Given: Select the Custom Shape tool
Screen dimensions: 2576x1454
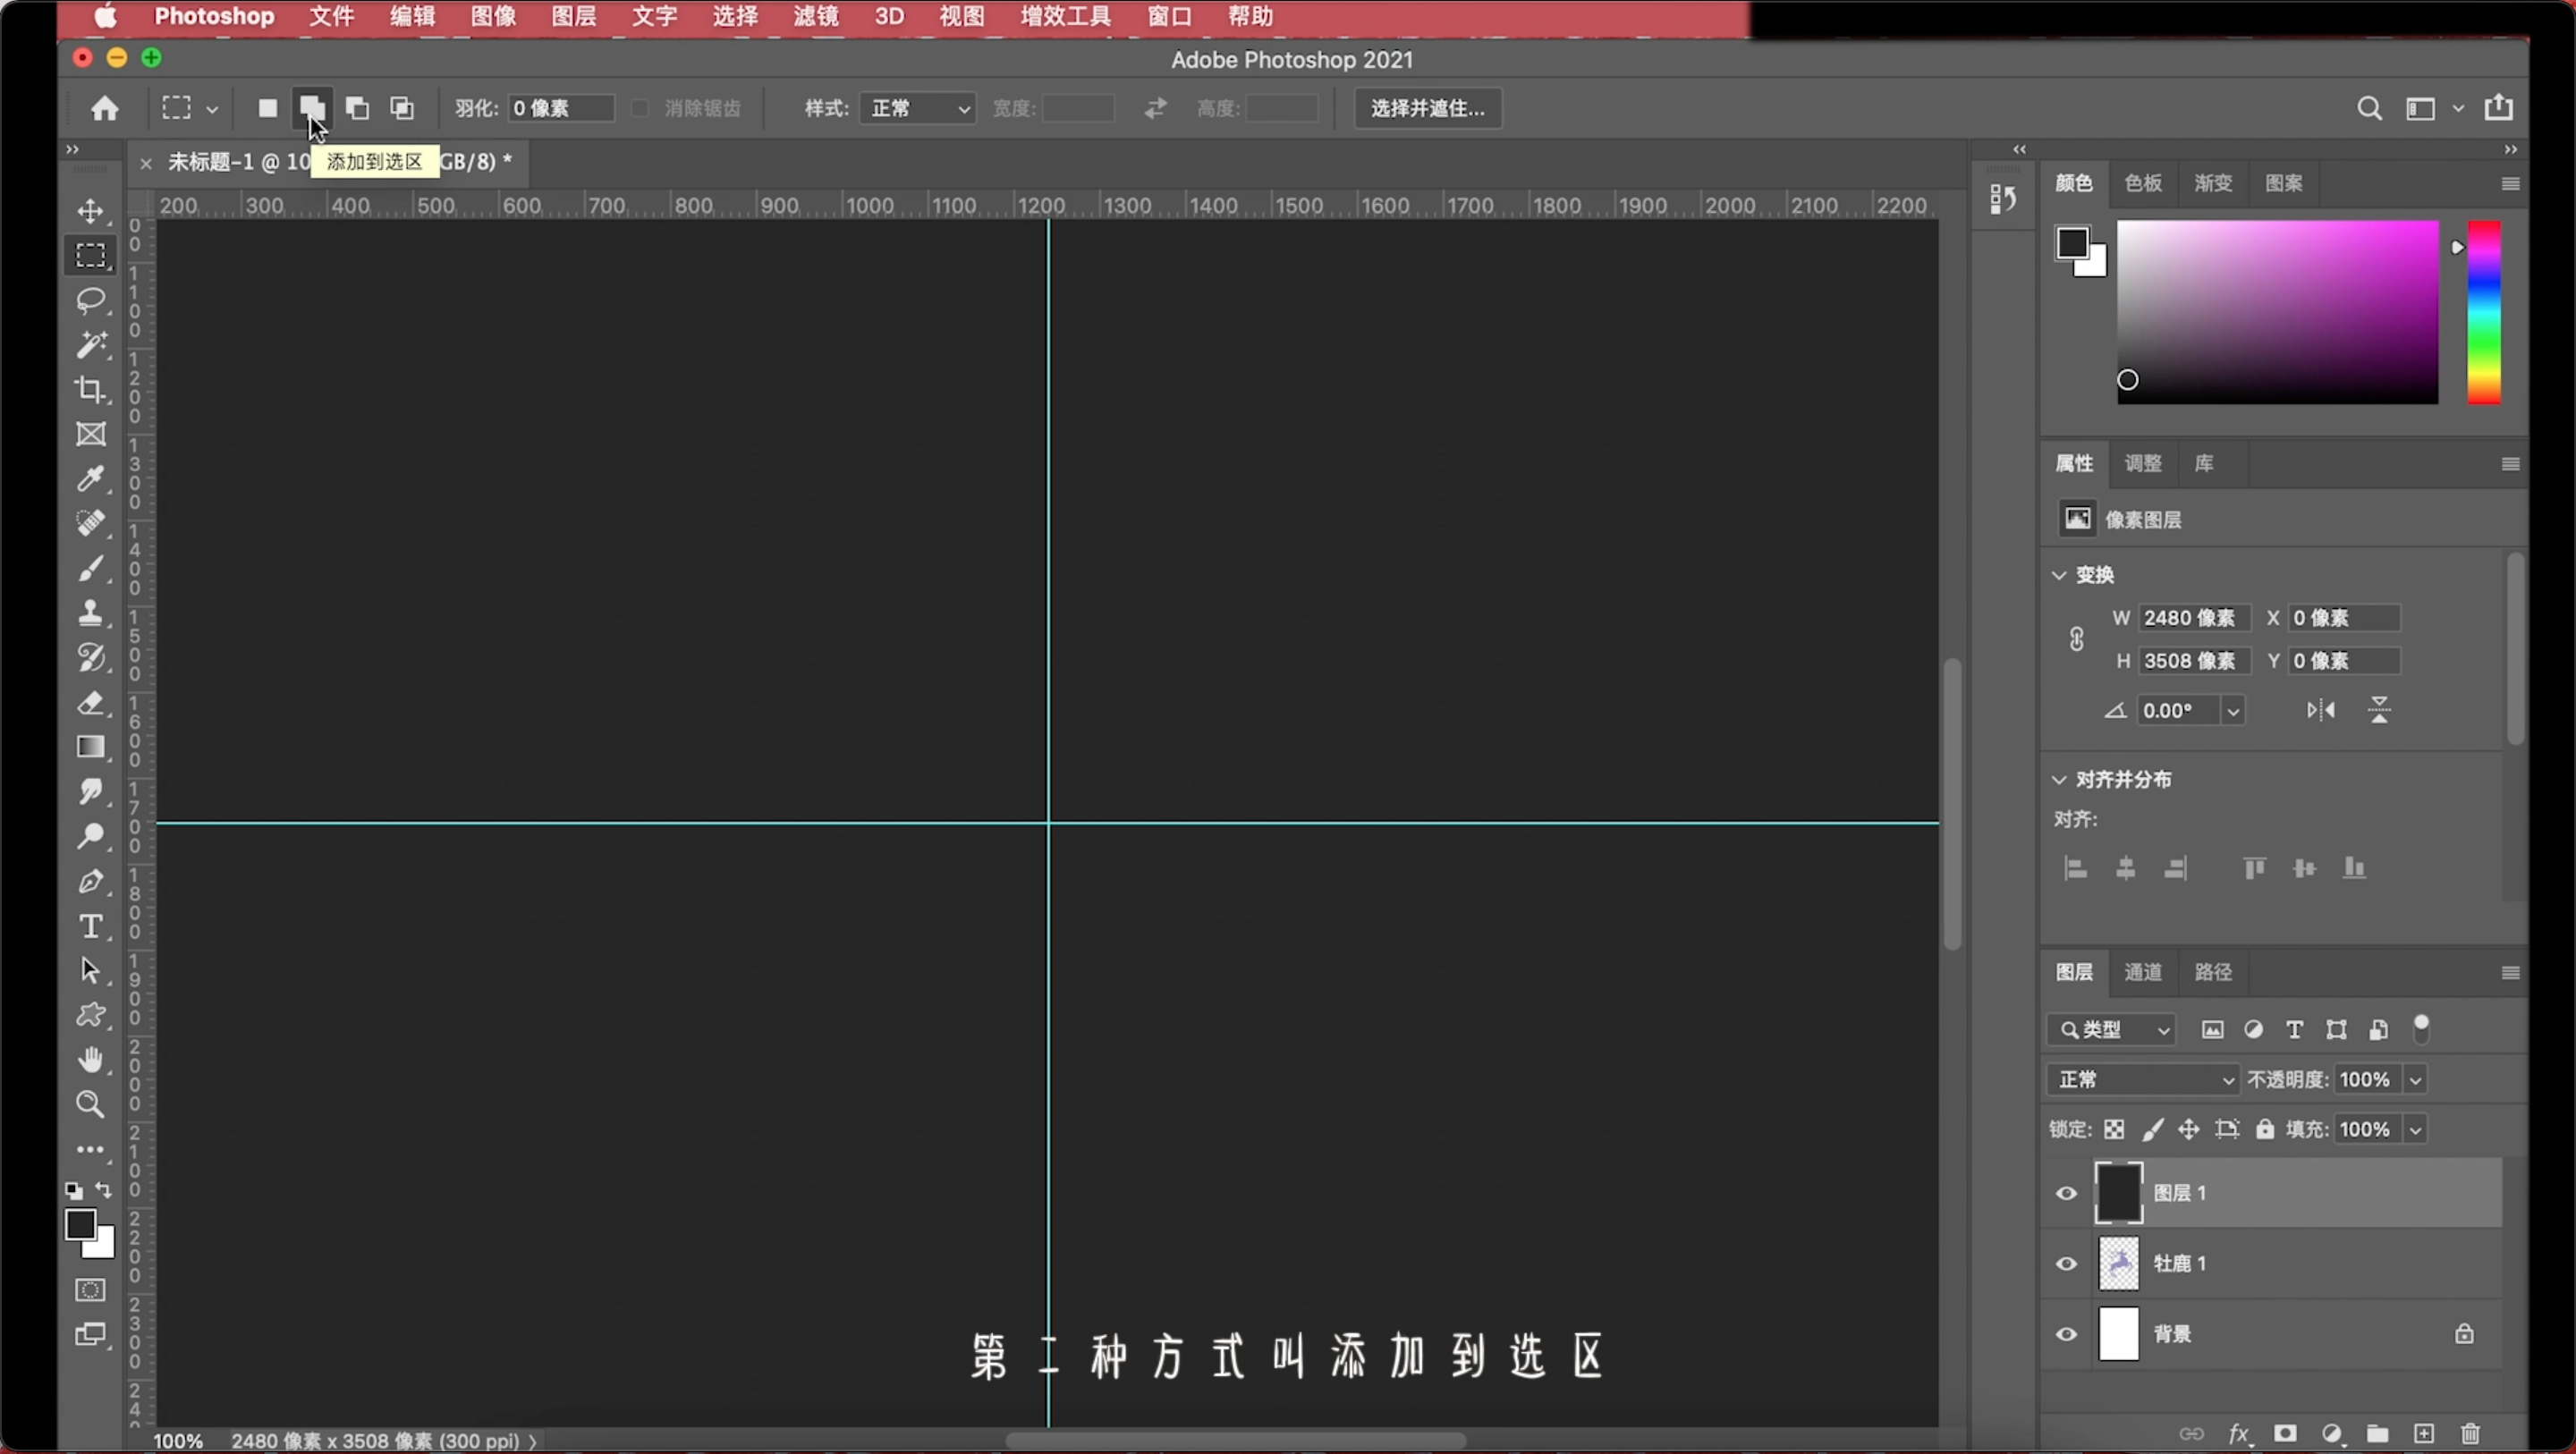Looking at the screenshot, I should (91, 1015).
